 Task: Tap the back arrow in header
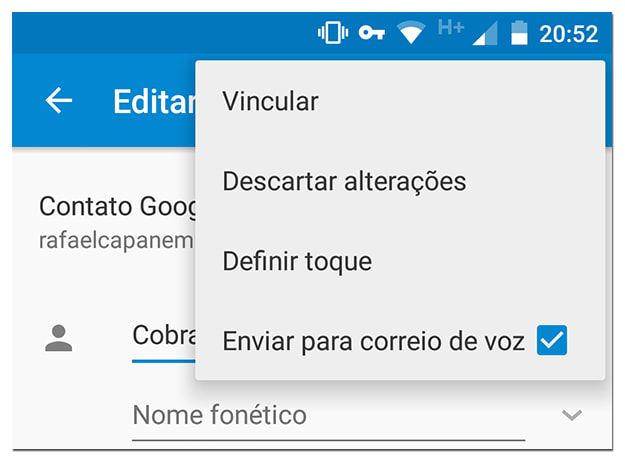(59, 100)
